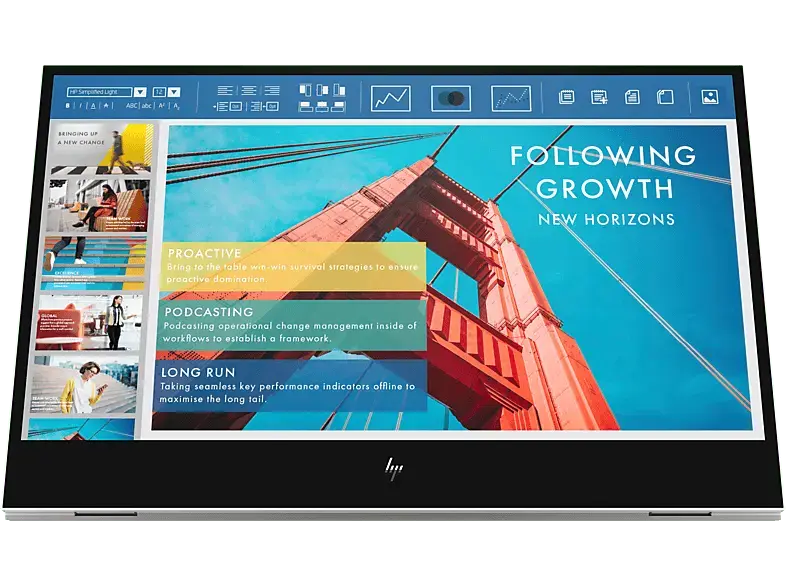This screenshot has width=786, height=587.
Task: Align objects to vertical middle
Action: click(x=323, y=90)
